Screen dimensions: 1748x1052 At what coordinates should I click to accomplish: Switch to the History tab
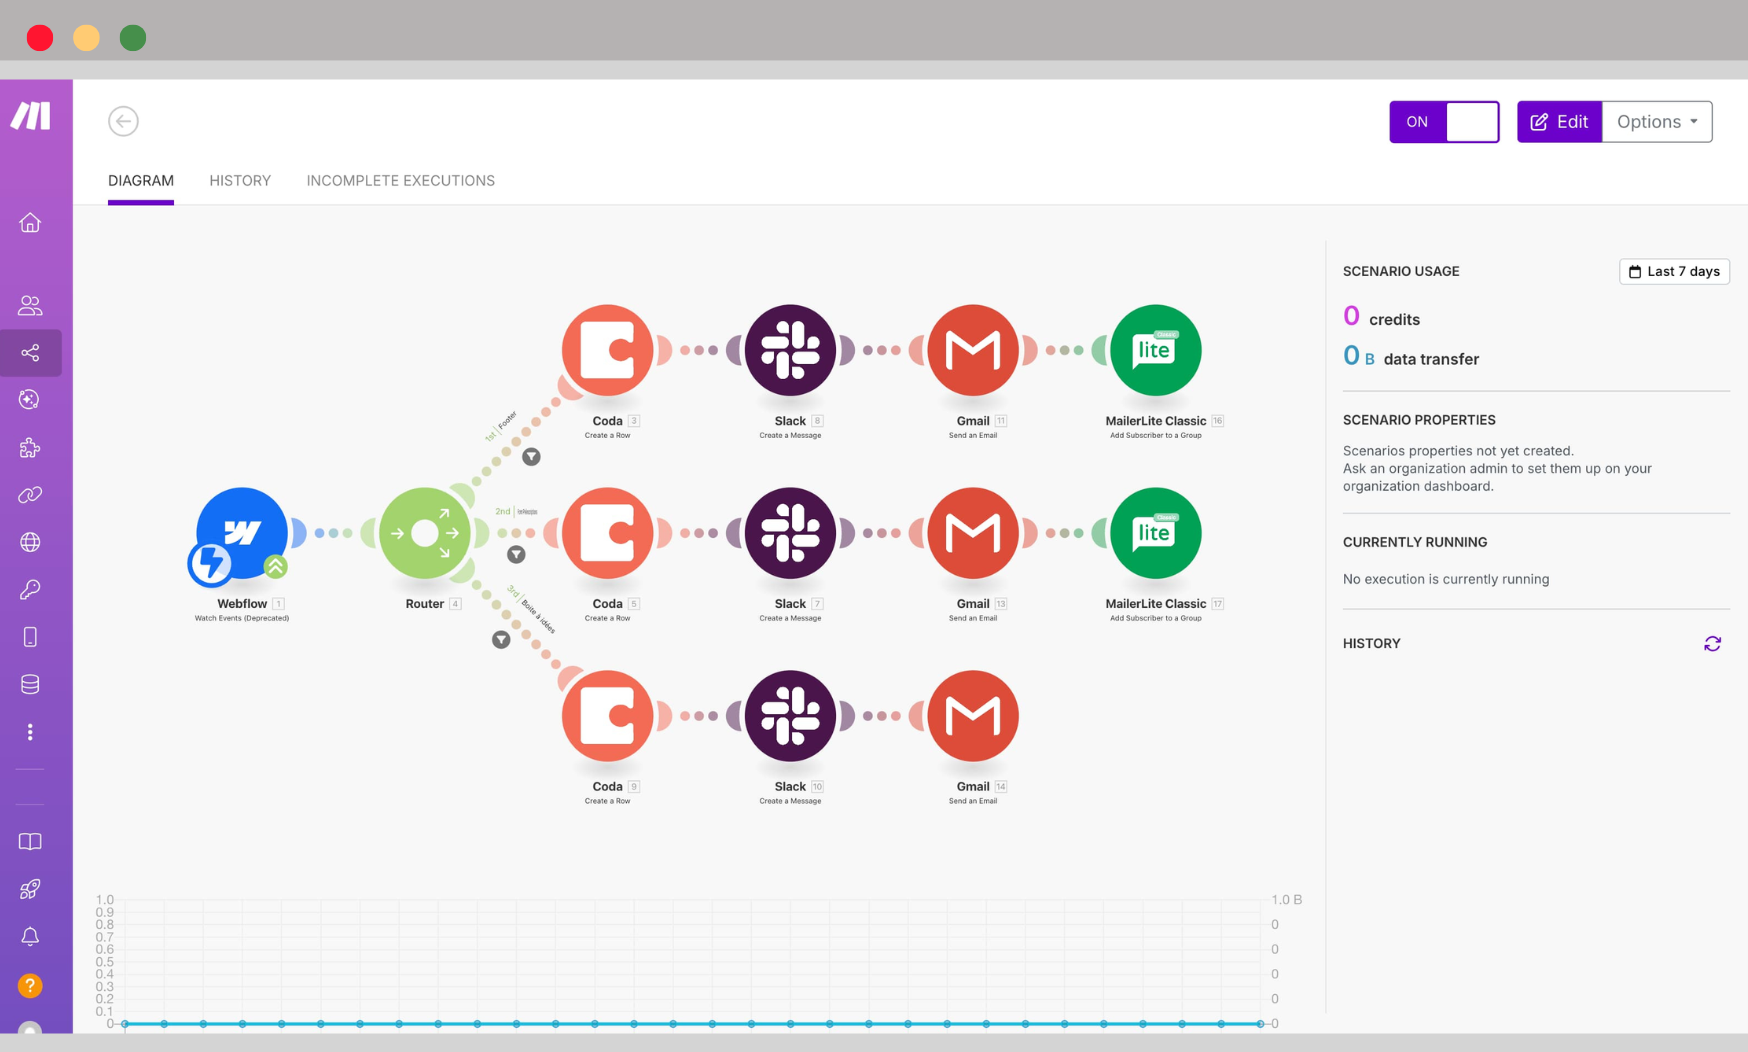(240, 180)
